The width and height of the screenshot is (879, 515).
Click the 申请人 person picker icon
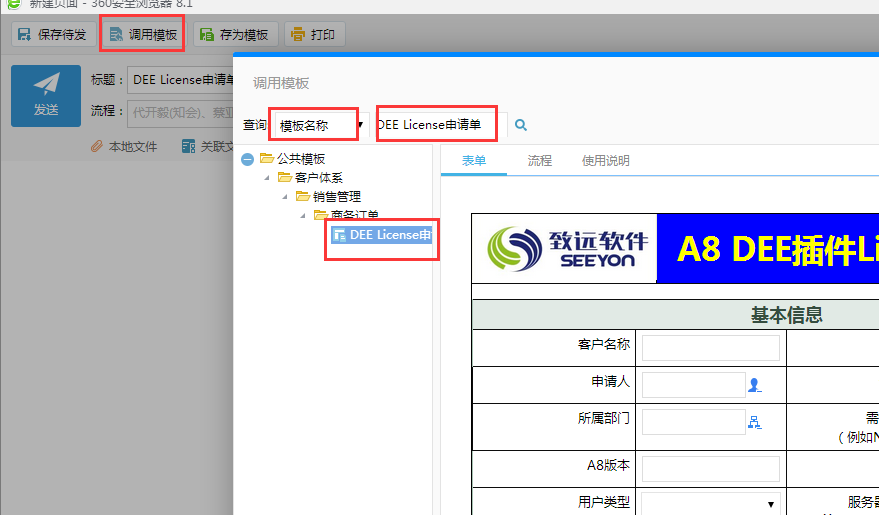(755, 385)
